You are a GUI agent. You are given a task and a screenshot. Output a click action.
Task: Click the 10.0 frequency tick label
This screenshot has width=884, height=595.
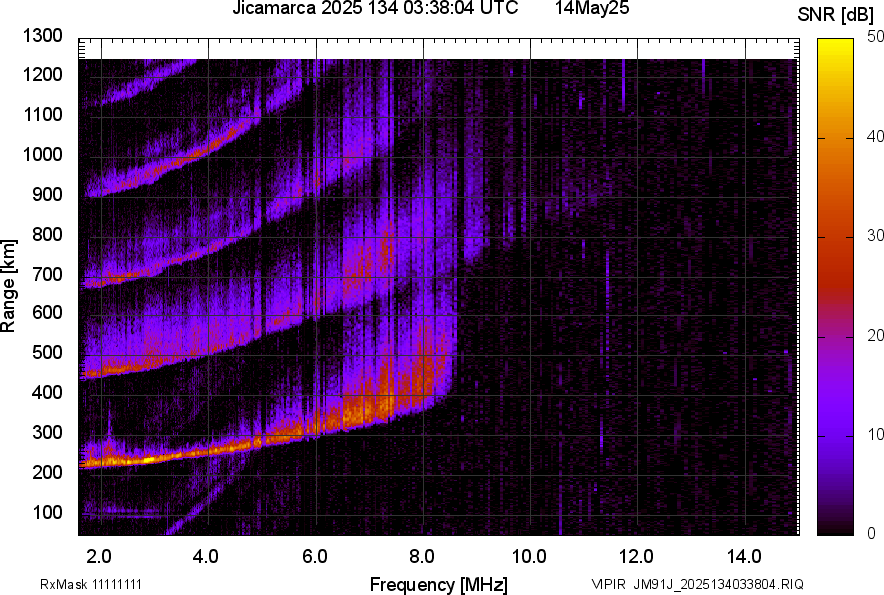tap(529, 557)
